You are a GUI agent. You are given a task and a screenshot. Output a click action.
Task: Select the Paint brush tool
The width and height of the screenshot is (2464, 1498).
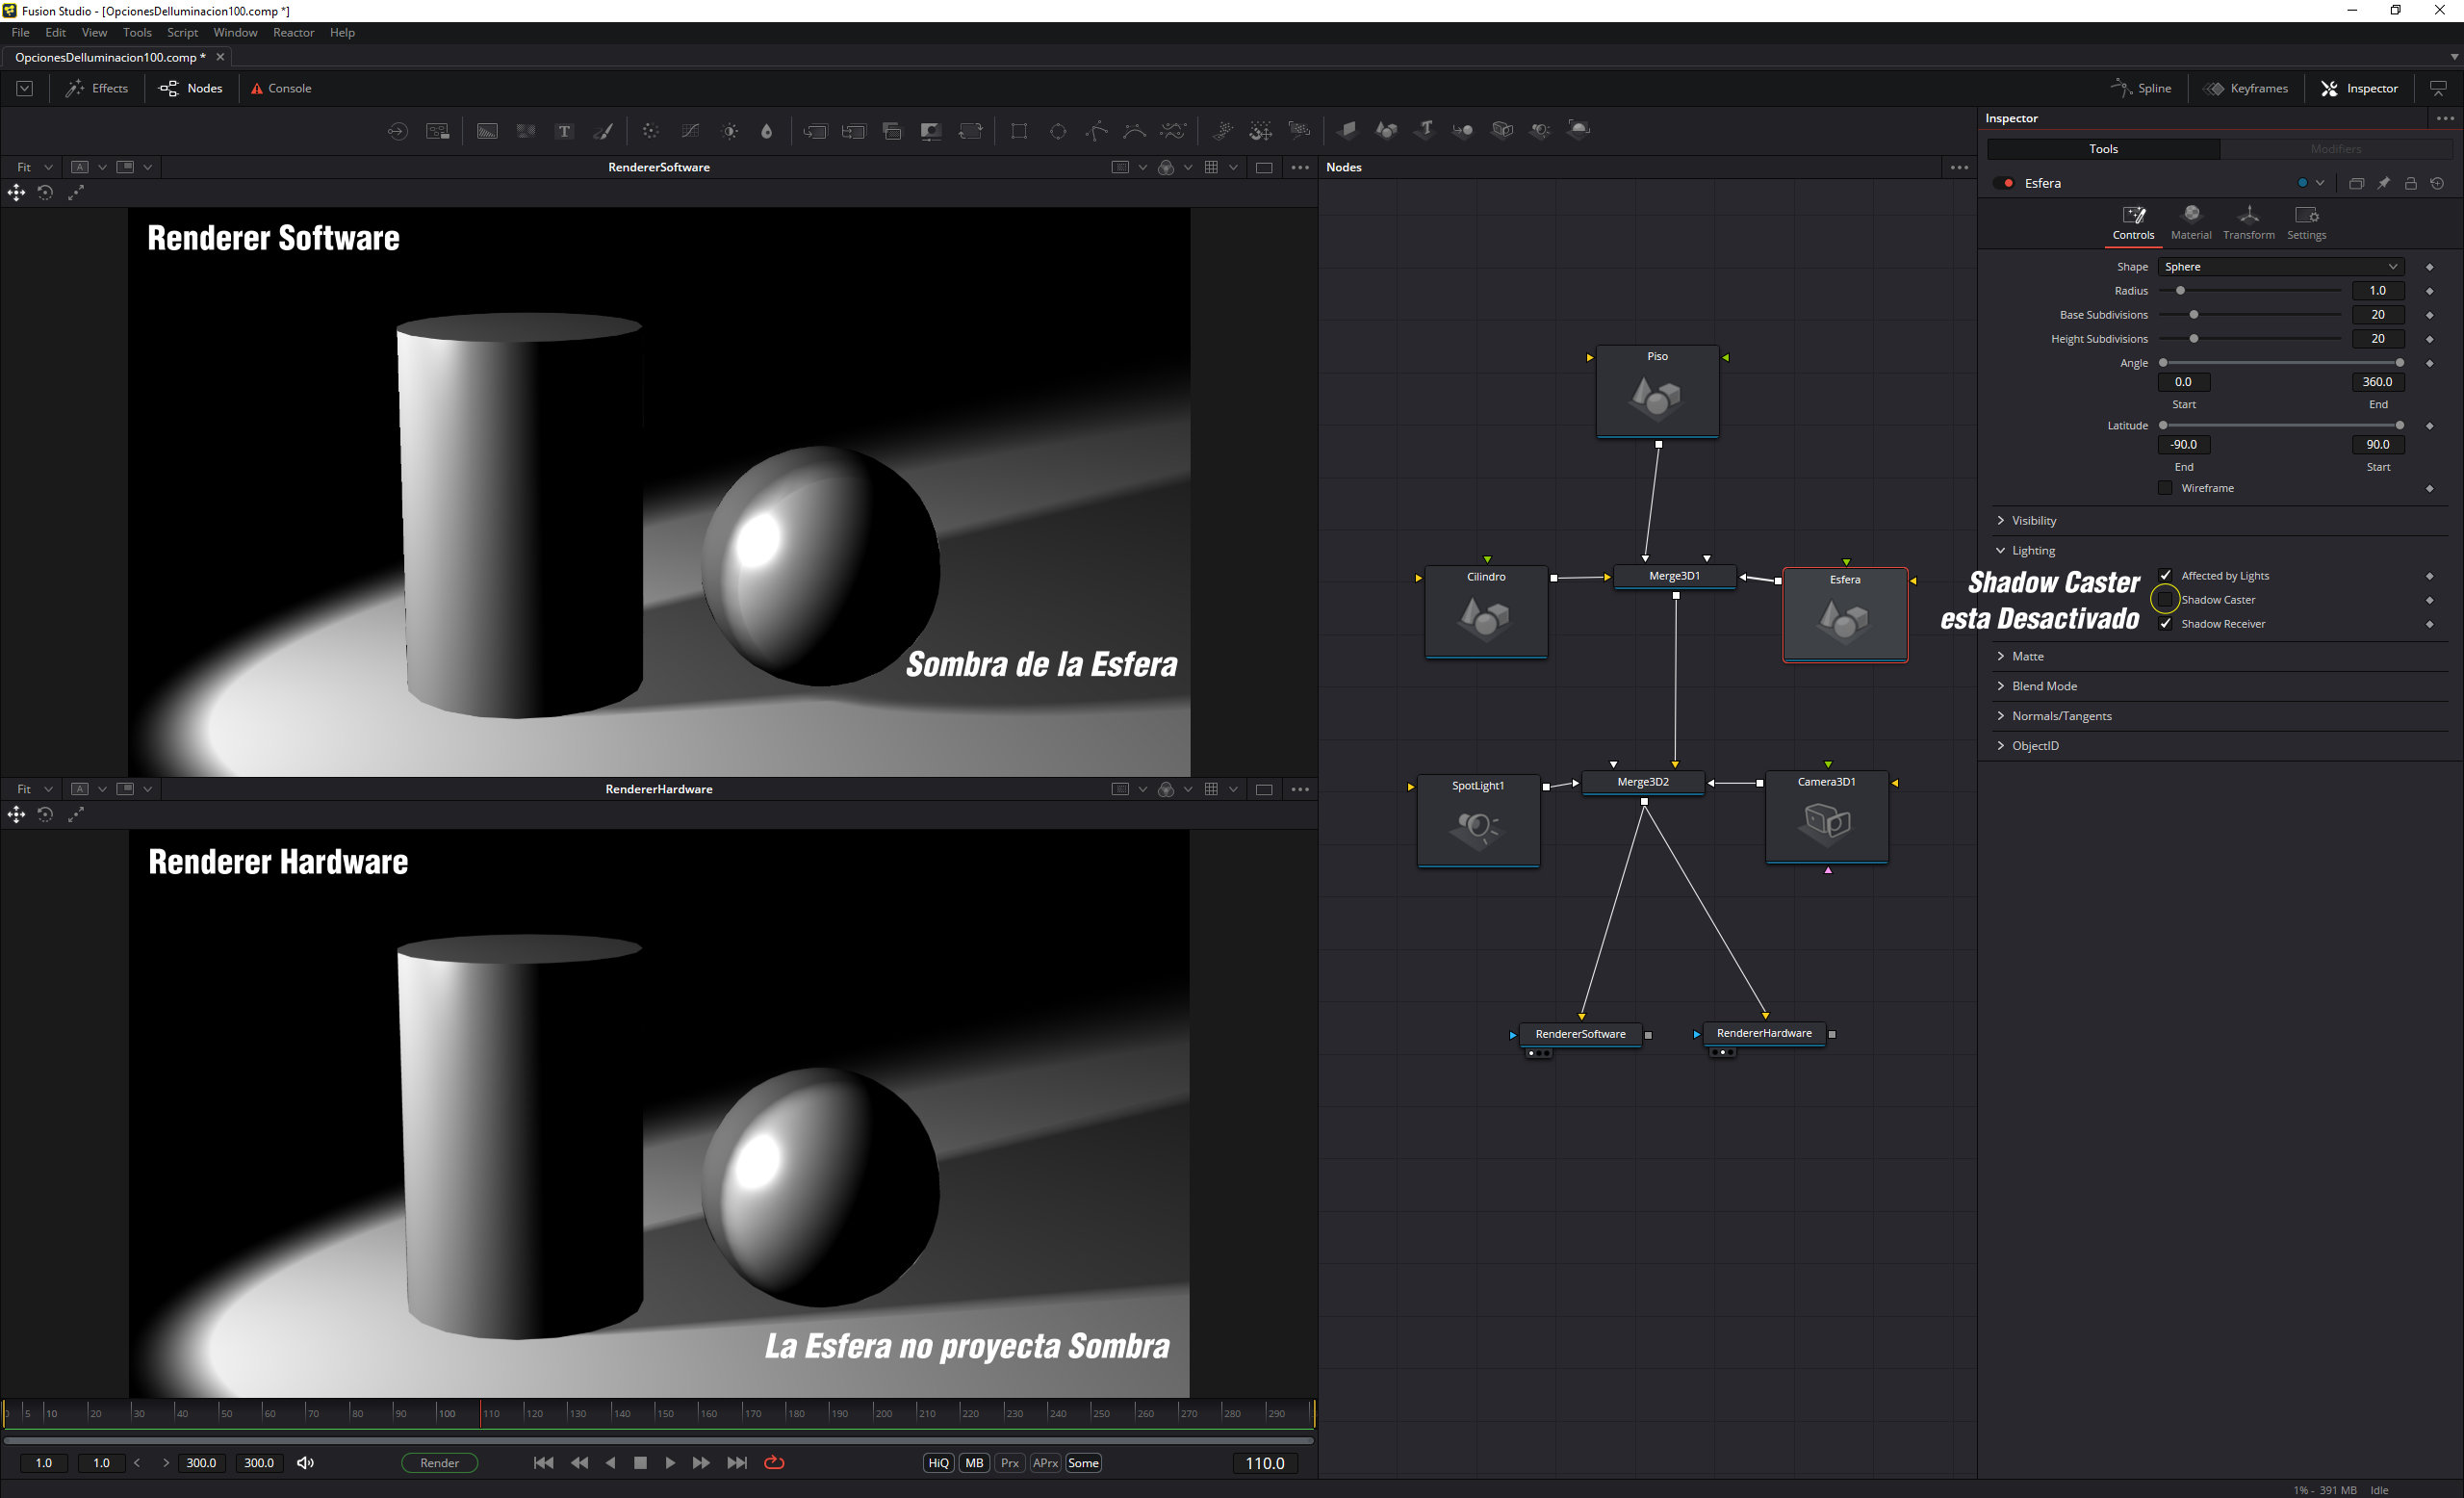603,131
